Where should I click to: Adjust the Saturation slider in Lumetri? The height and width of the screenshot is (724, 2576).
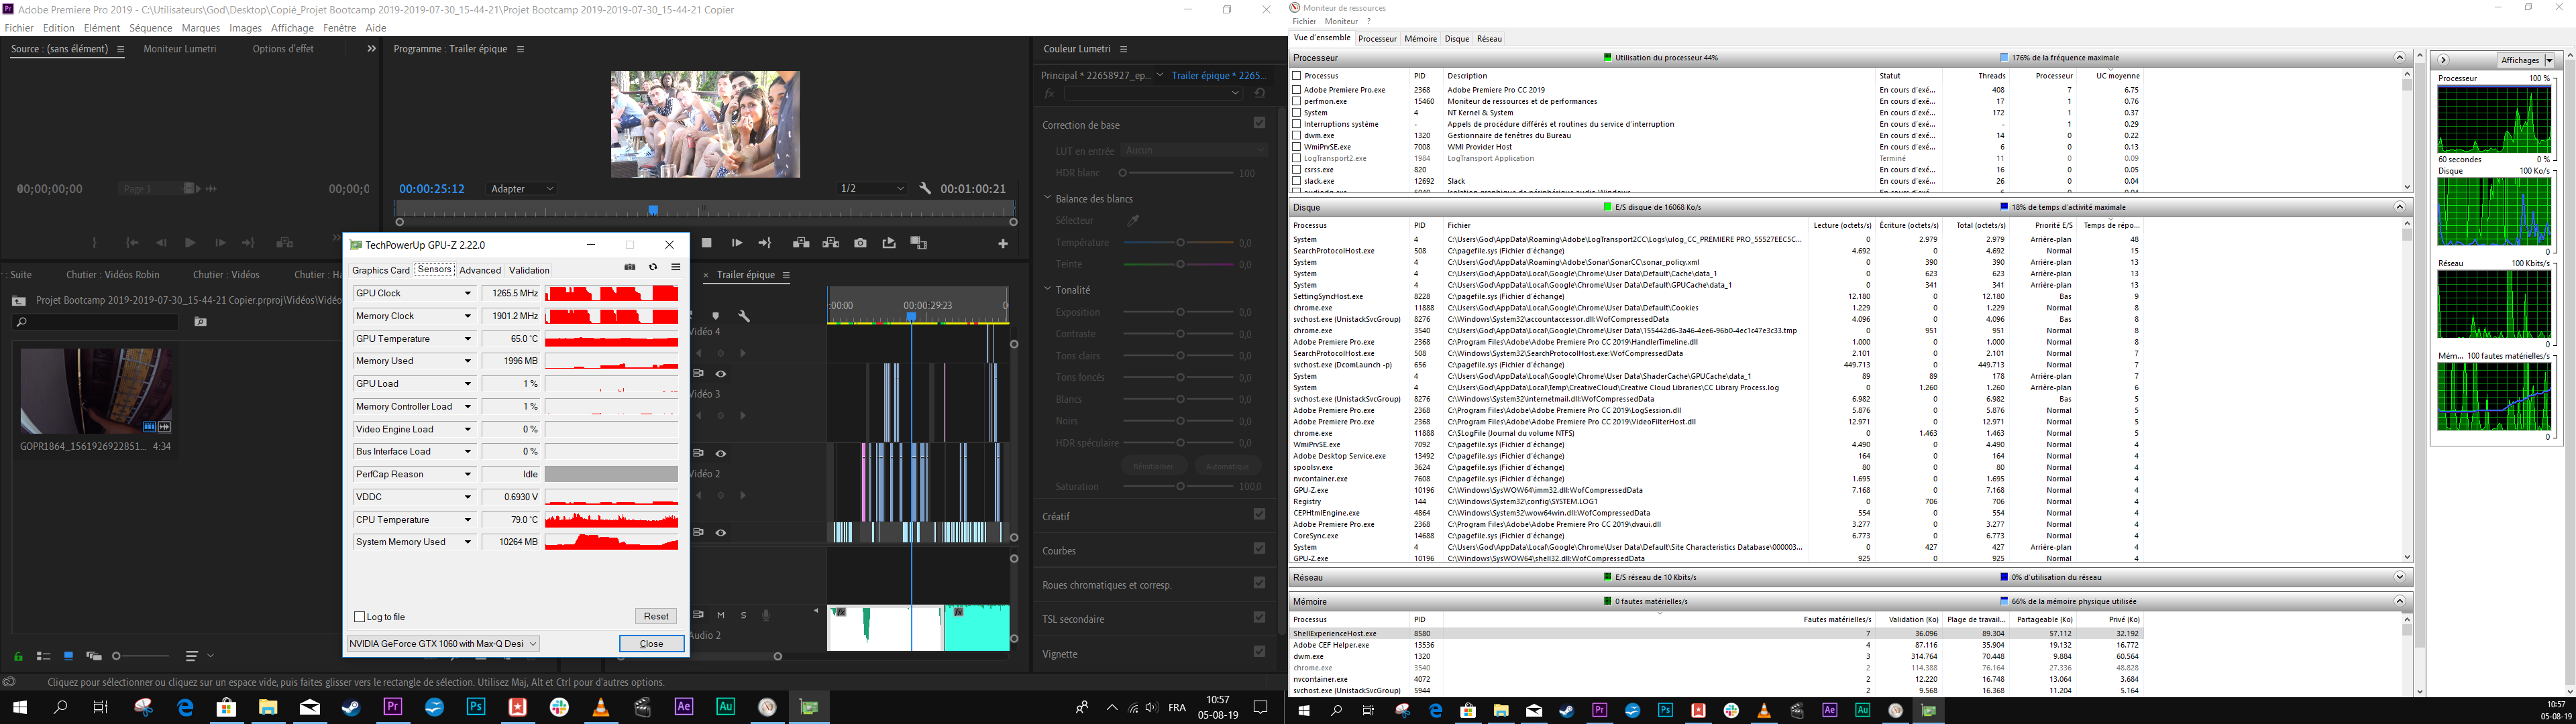pos(1181,486)
